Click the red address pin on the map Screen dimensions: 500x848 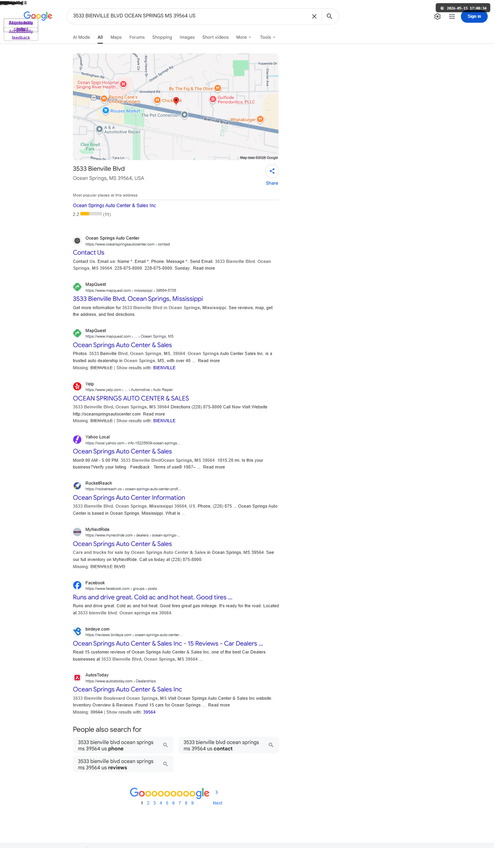176,101
